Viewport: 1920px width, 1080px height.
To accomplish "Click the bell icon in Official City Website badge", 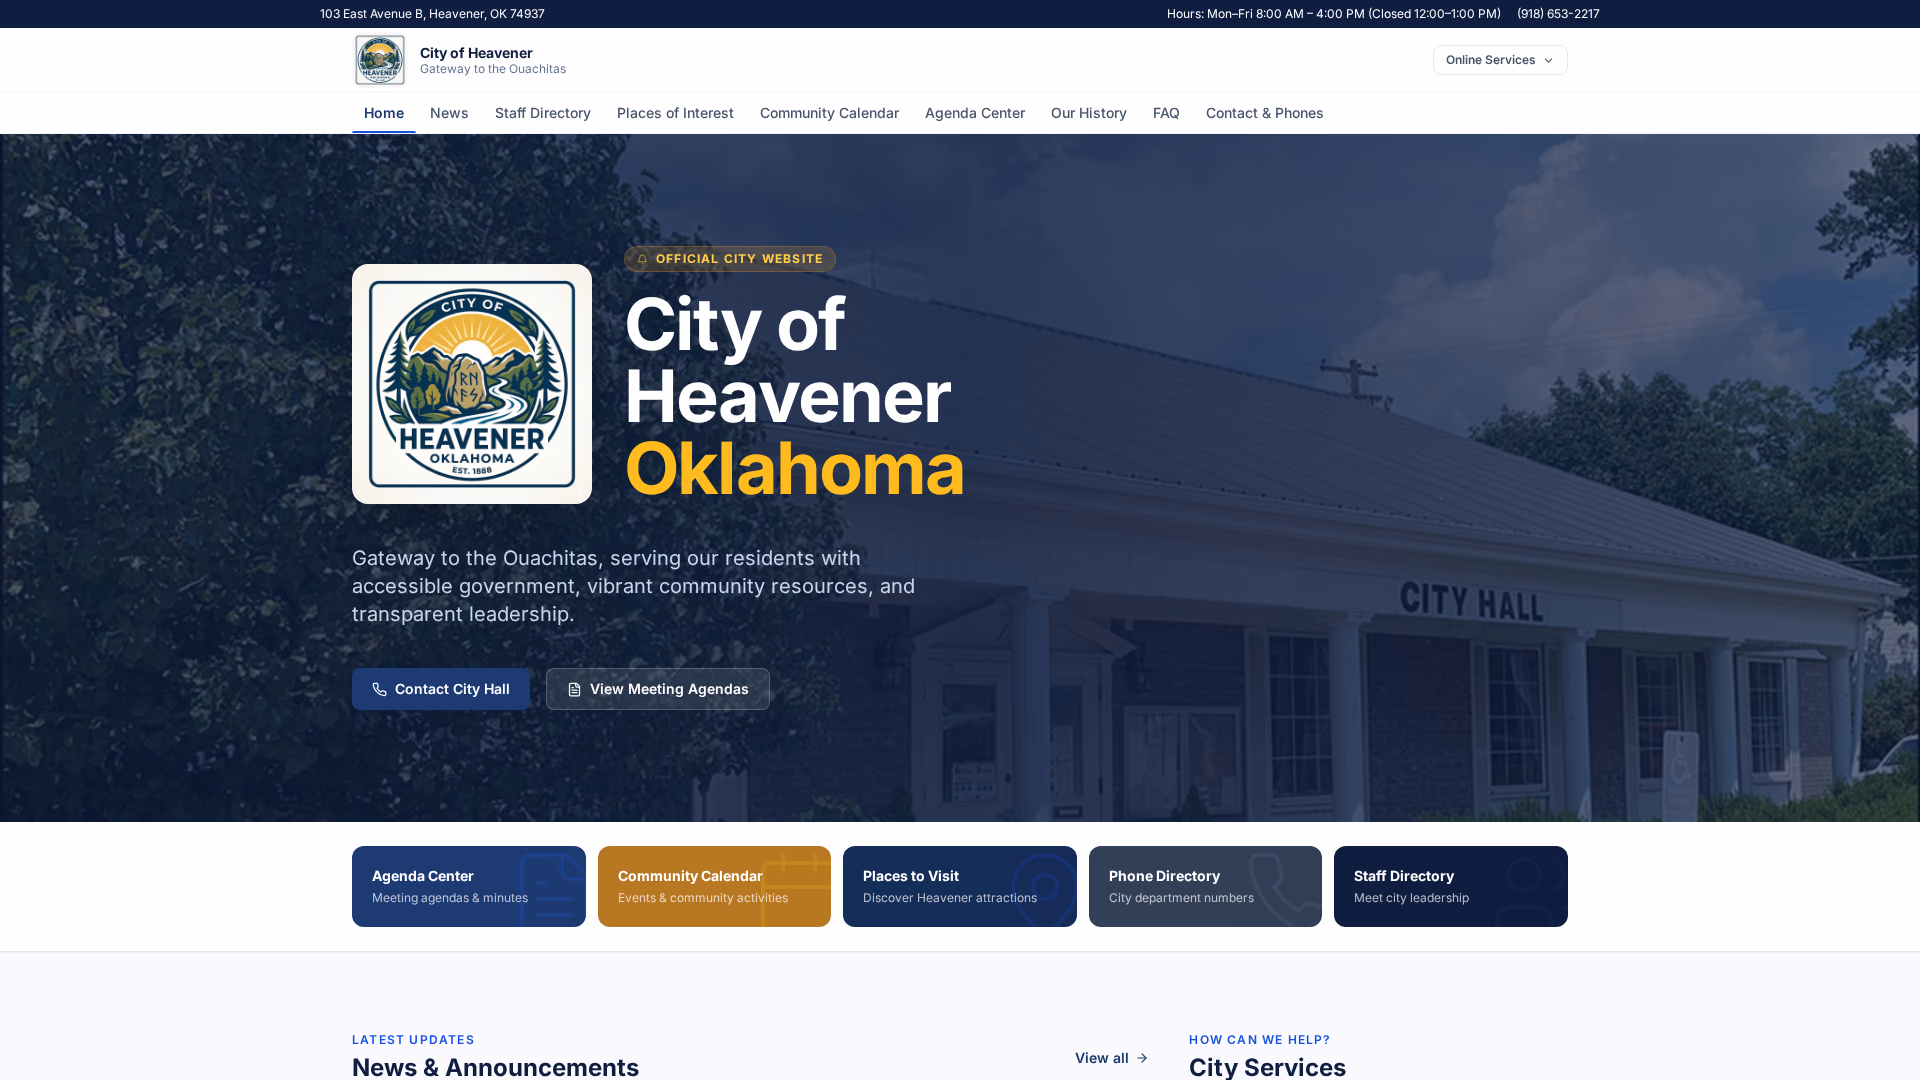I will pos(642,259).
